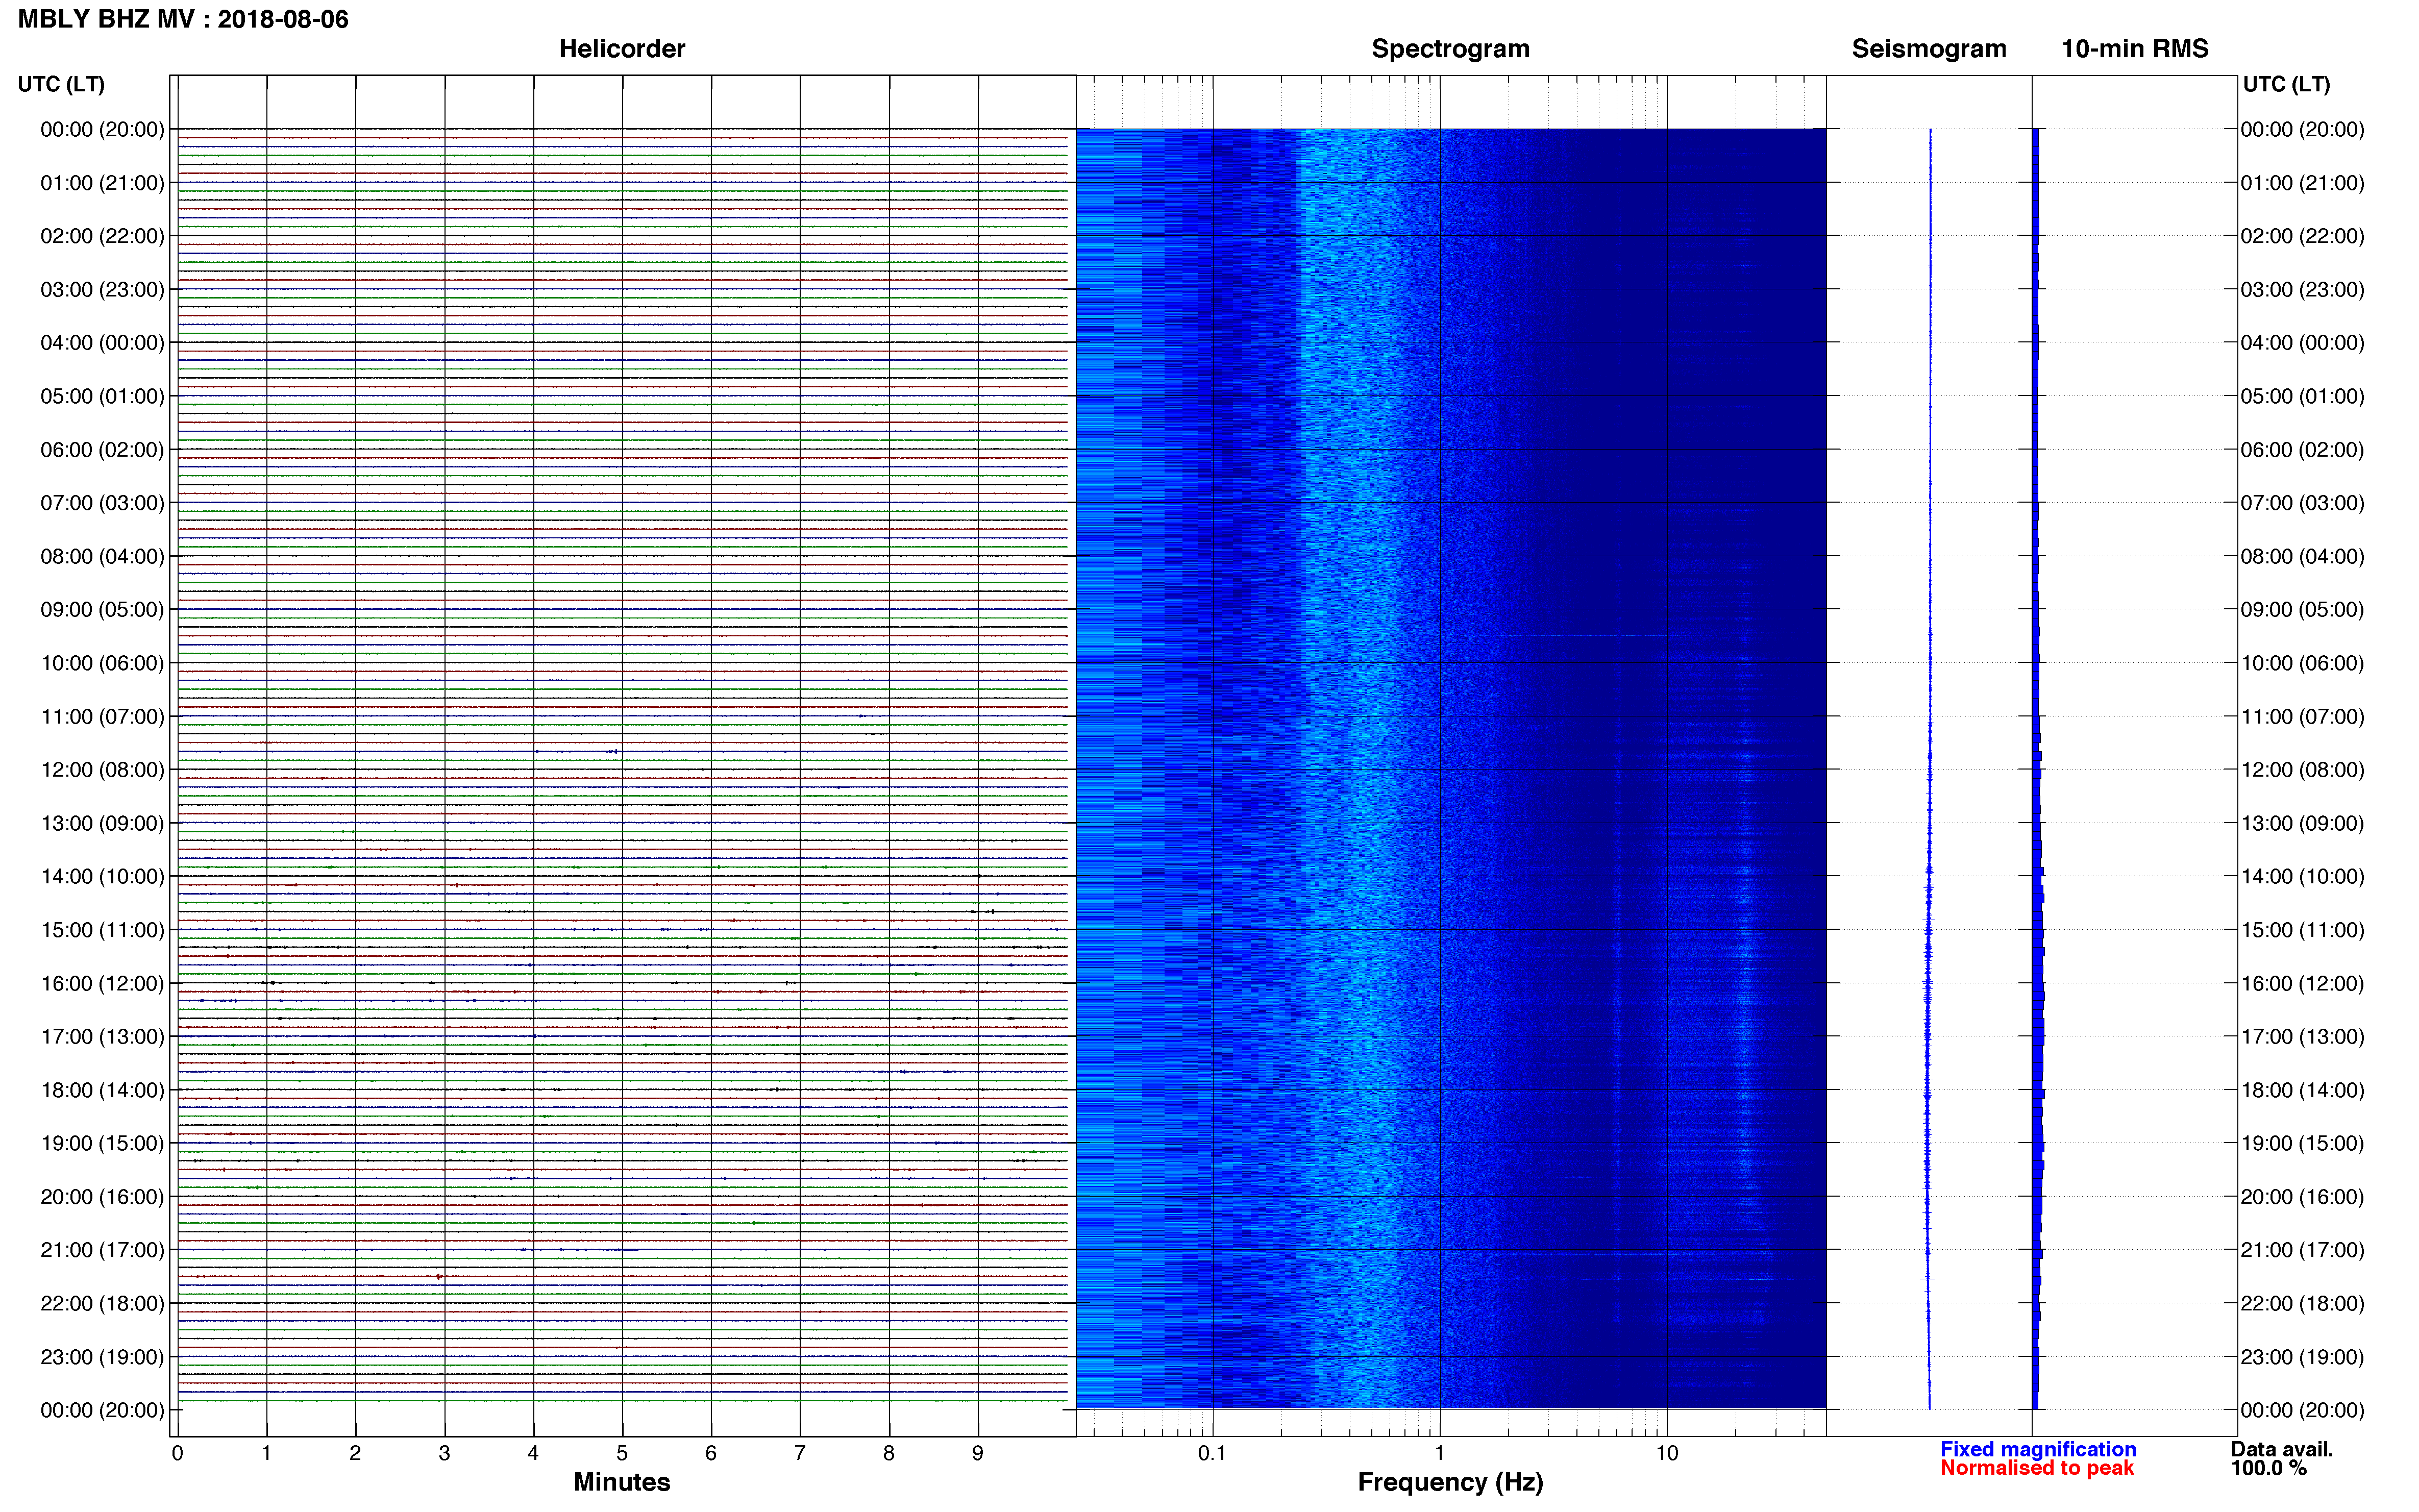Click the 'Fixed magnification' legend text
Image resolution: width=2419 pixels, height=1512 pixels.
(x=2038, y=1449)
